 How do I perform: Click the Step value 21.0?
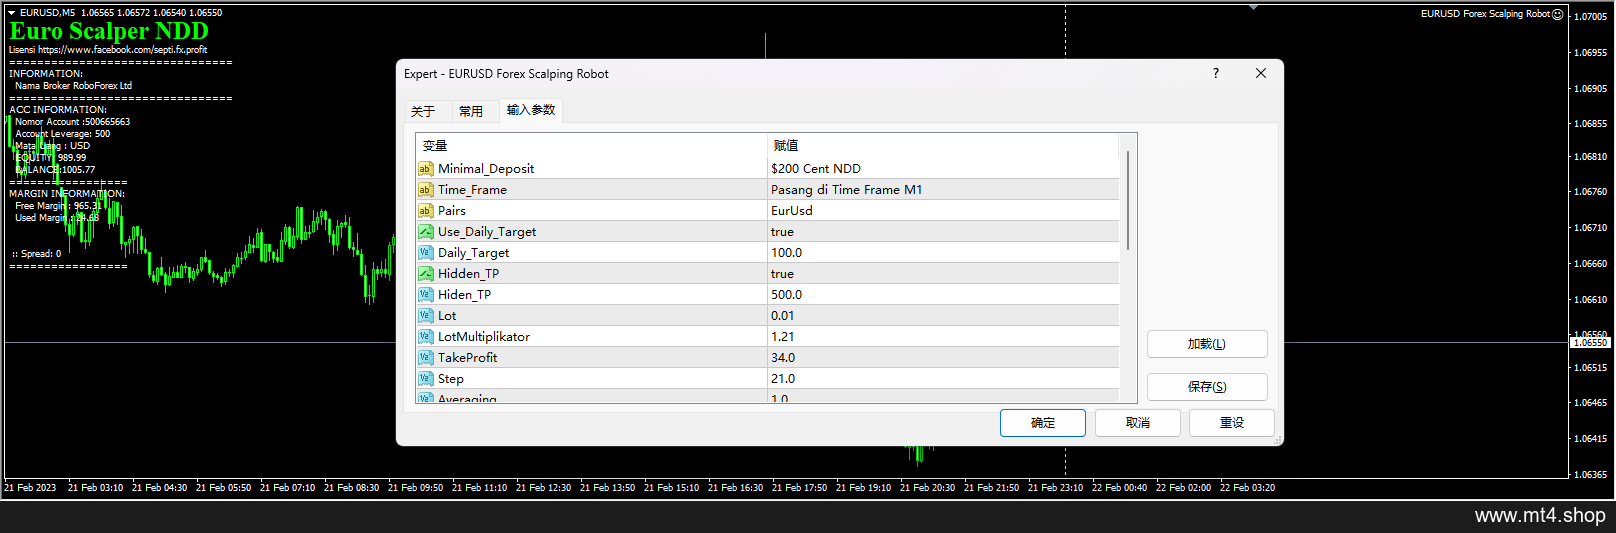[x=943, y=379]
